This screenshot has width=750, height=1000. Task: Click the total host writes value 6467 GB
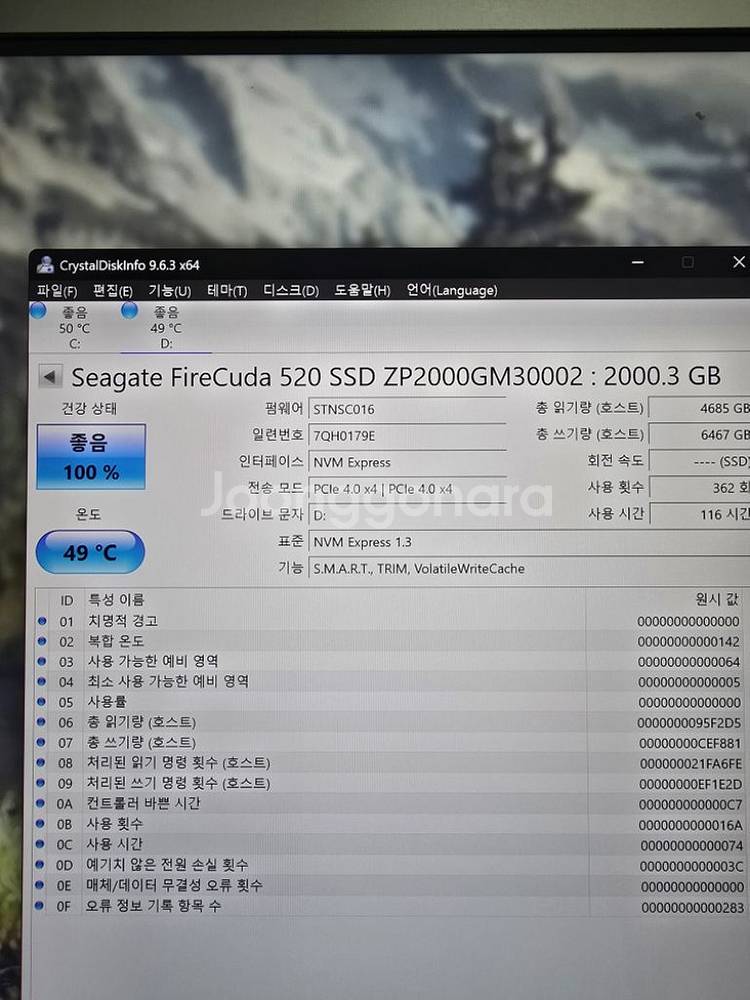pyautogui.click(x=700, y=435)
